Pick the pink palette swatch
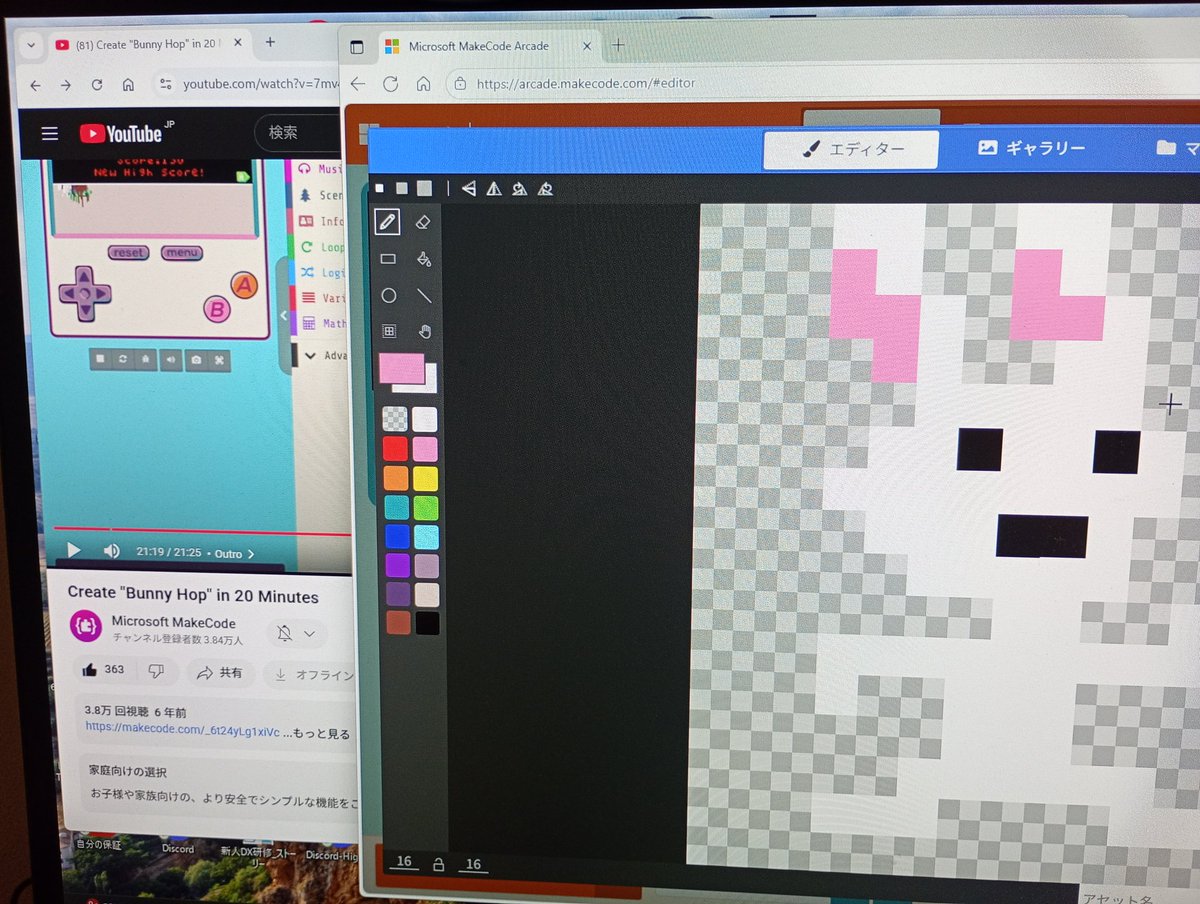Screen dimensions: 1200x904 [x=425, y=449]
